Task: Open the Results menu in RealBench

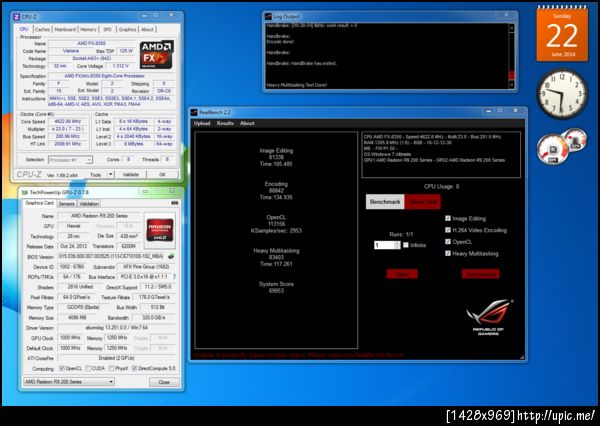Action: pos(225,123)
